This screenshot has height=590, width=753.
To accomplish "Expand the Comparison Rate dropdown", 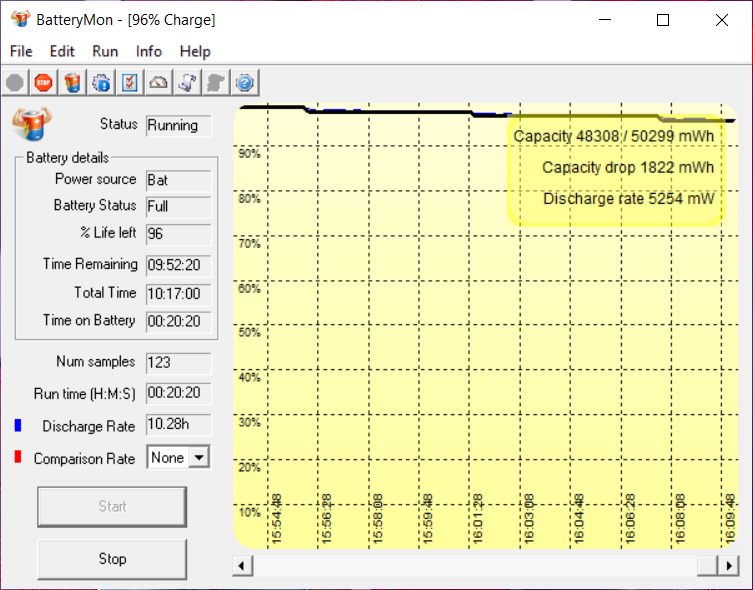I will coord(199,458).
